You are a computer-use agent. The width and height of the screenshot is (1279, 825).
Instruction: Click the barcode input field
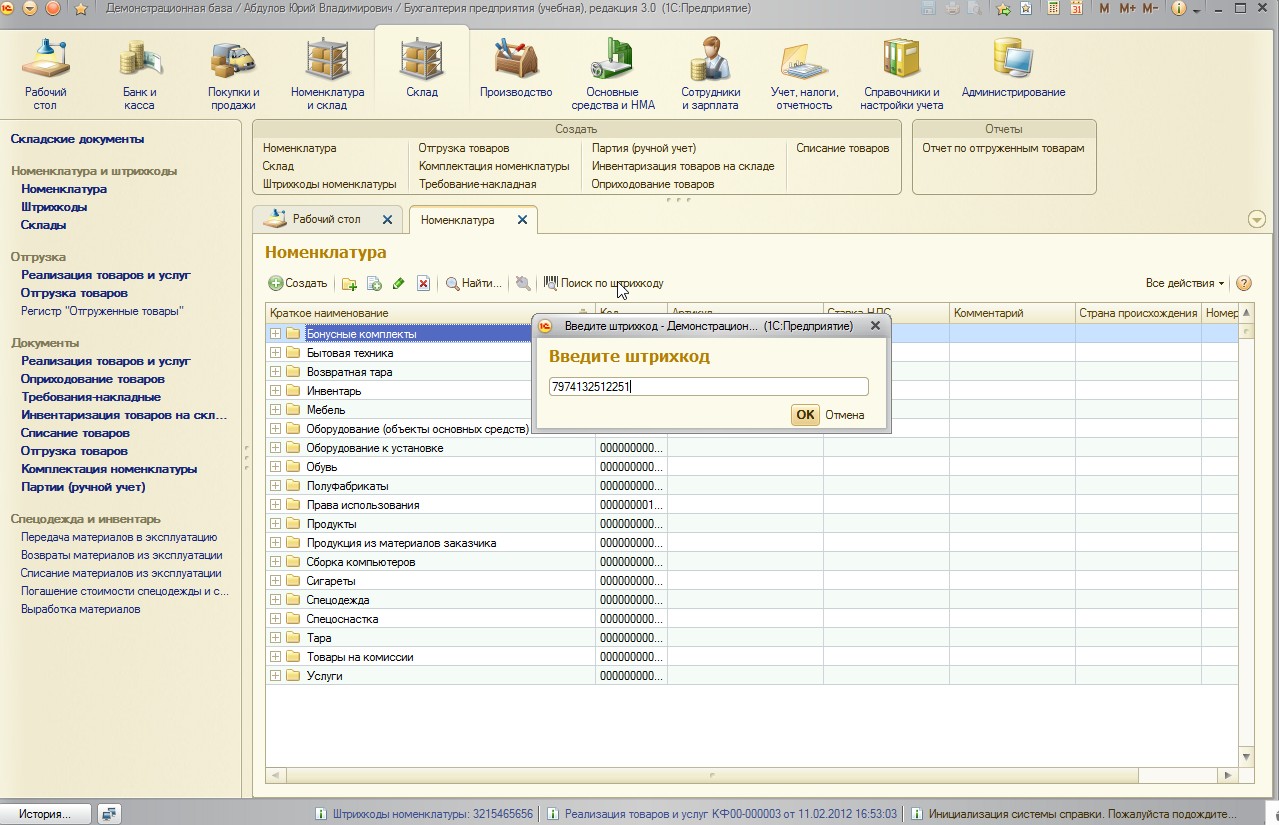[x=708, y=387]
